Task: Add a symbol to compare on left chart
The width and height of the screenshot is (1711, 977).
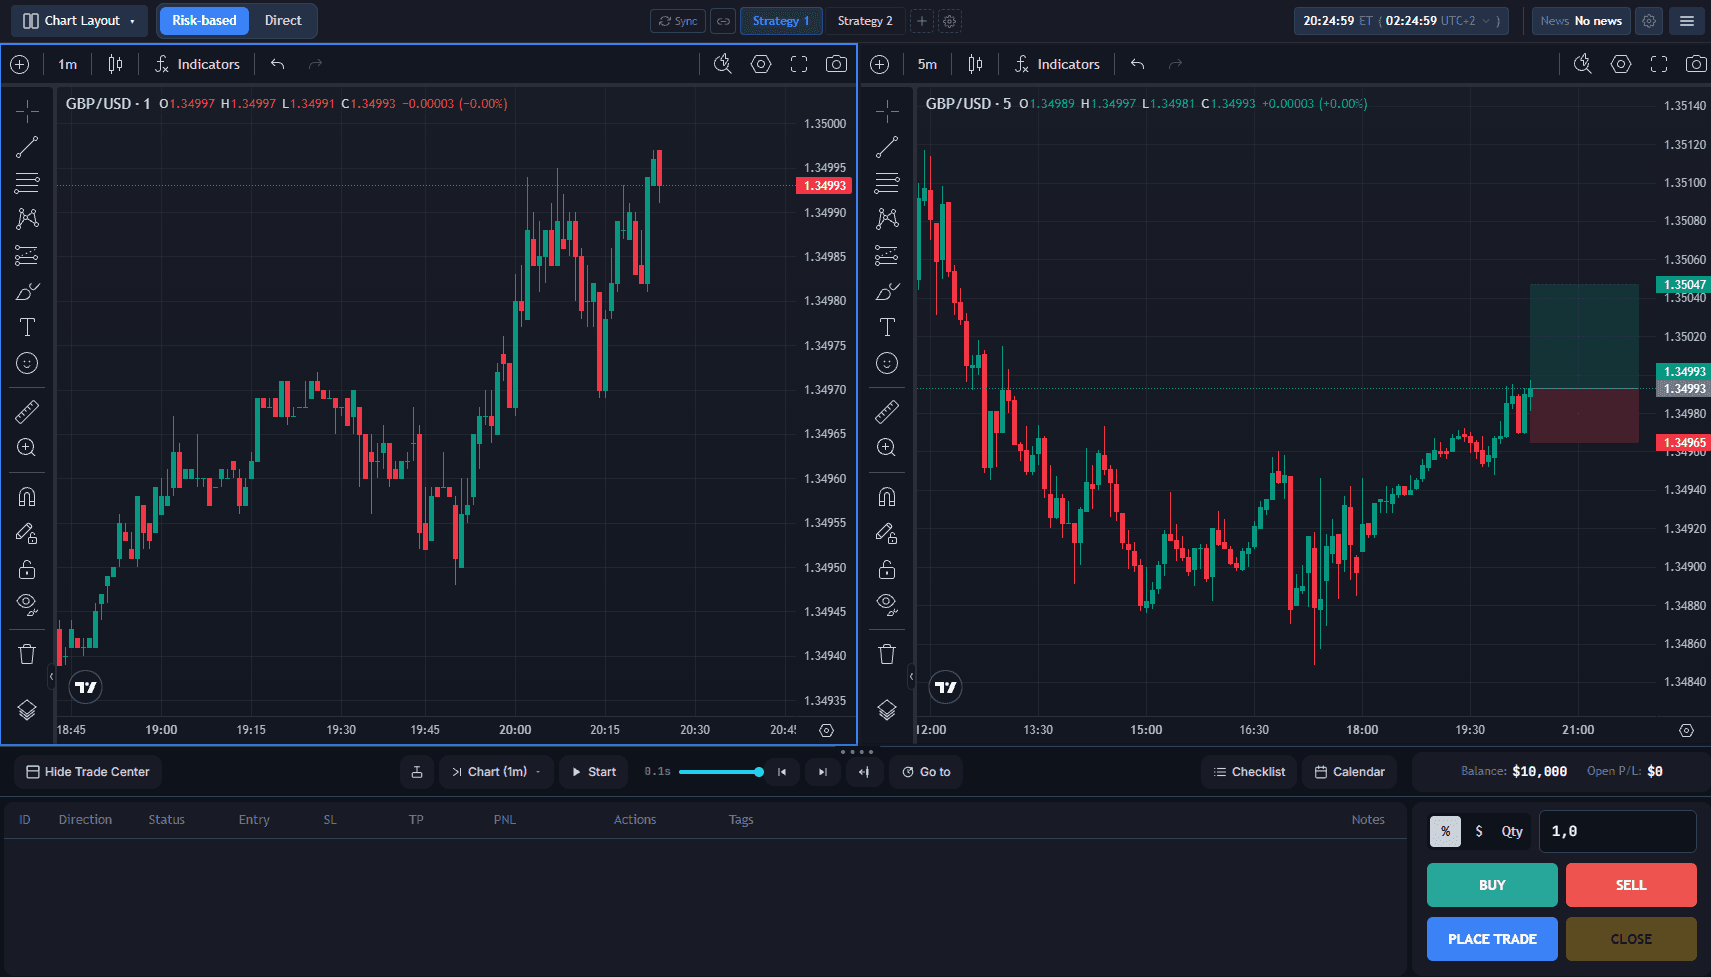Action: tap(20, 64)
